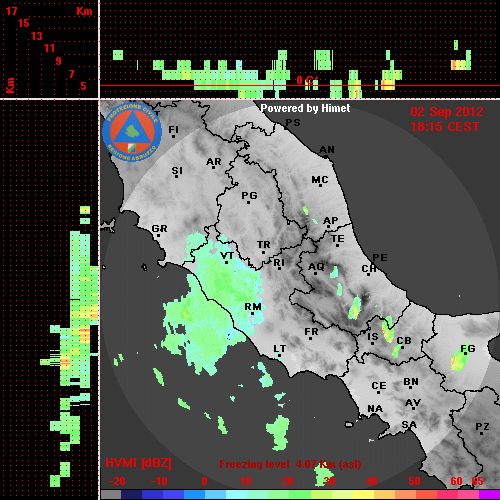Click the SA city label on map
The image size is (500, 500).
pos(409,425)
